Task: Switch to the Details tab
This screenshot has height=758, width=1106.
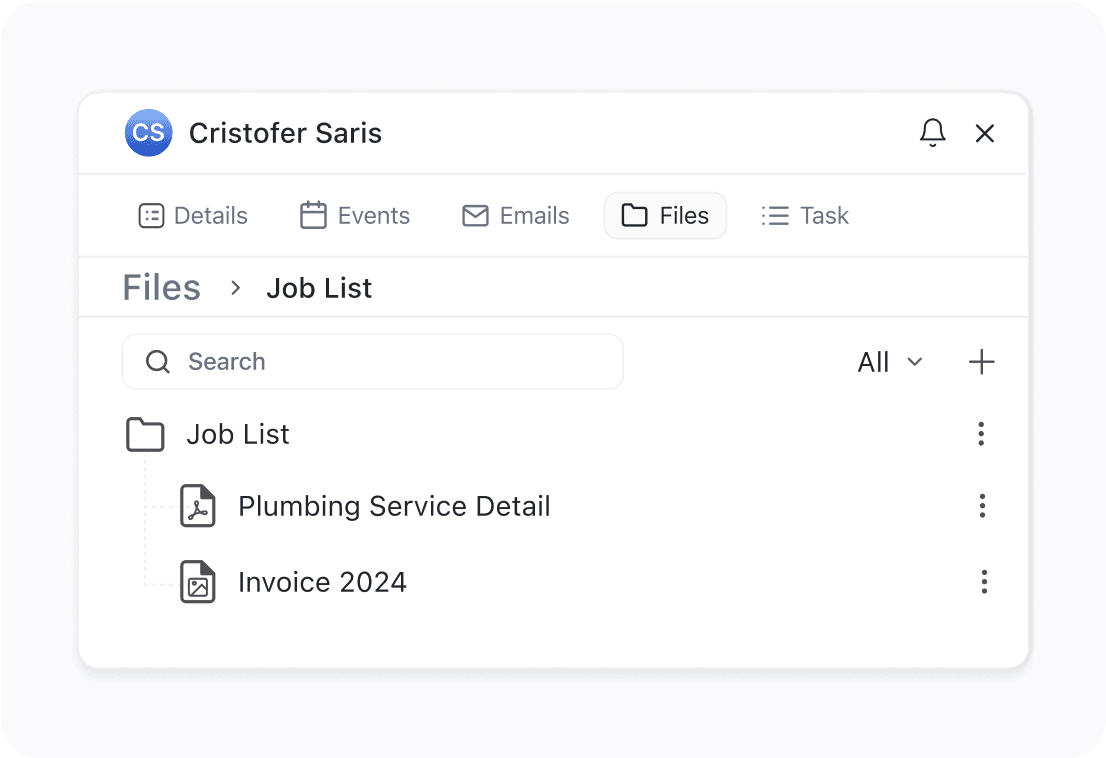Action: click(x=192, y=215)
